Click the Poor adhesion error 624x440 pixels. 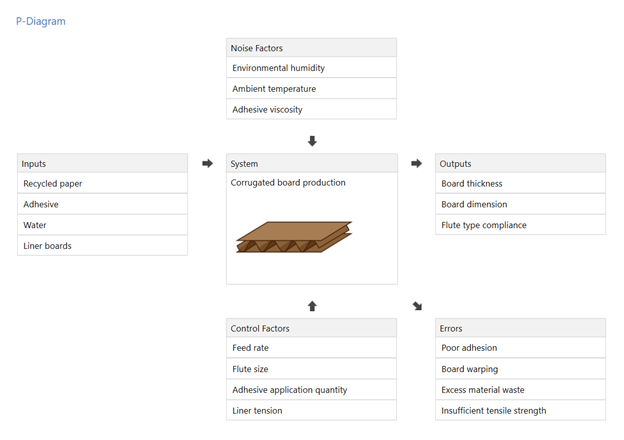[520, 348]
